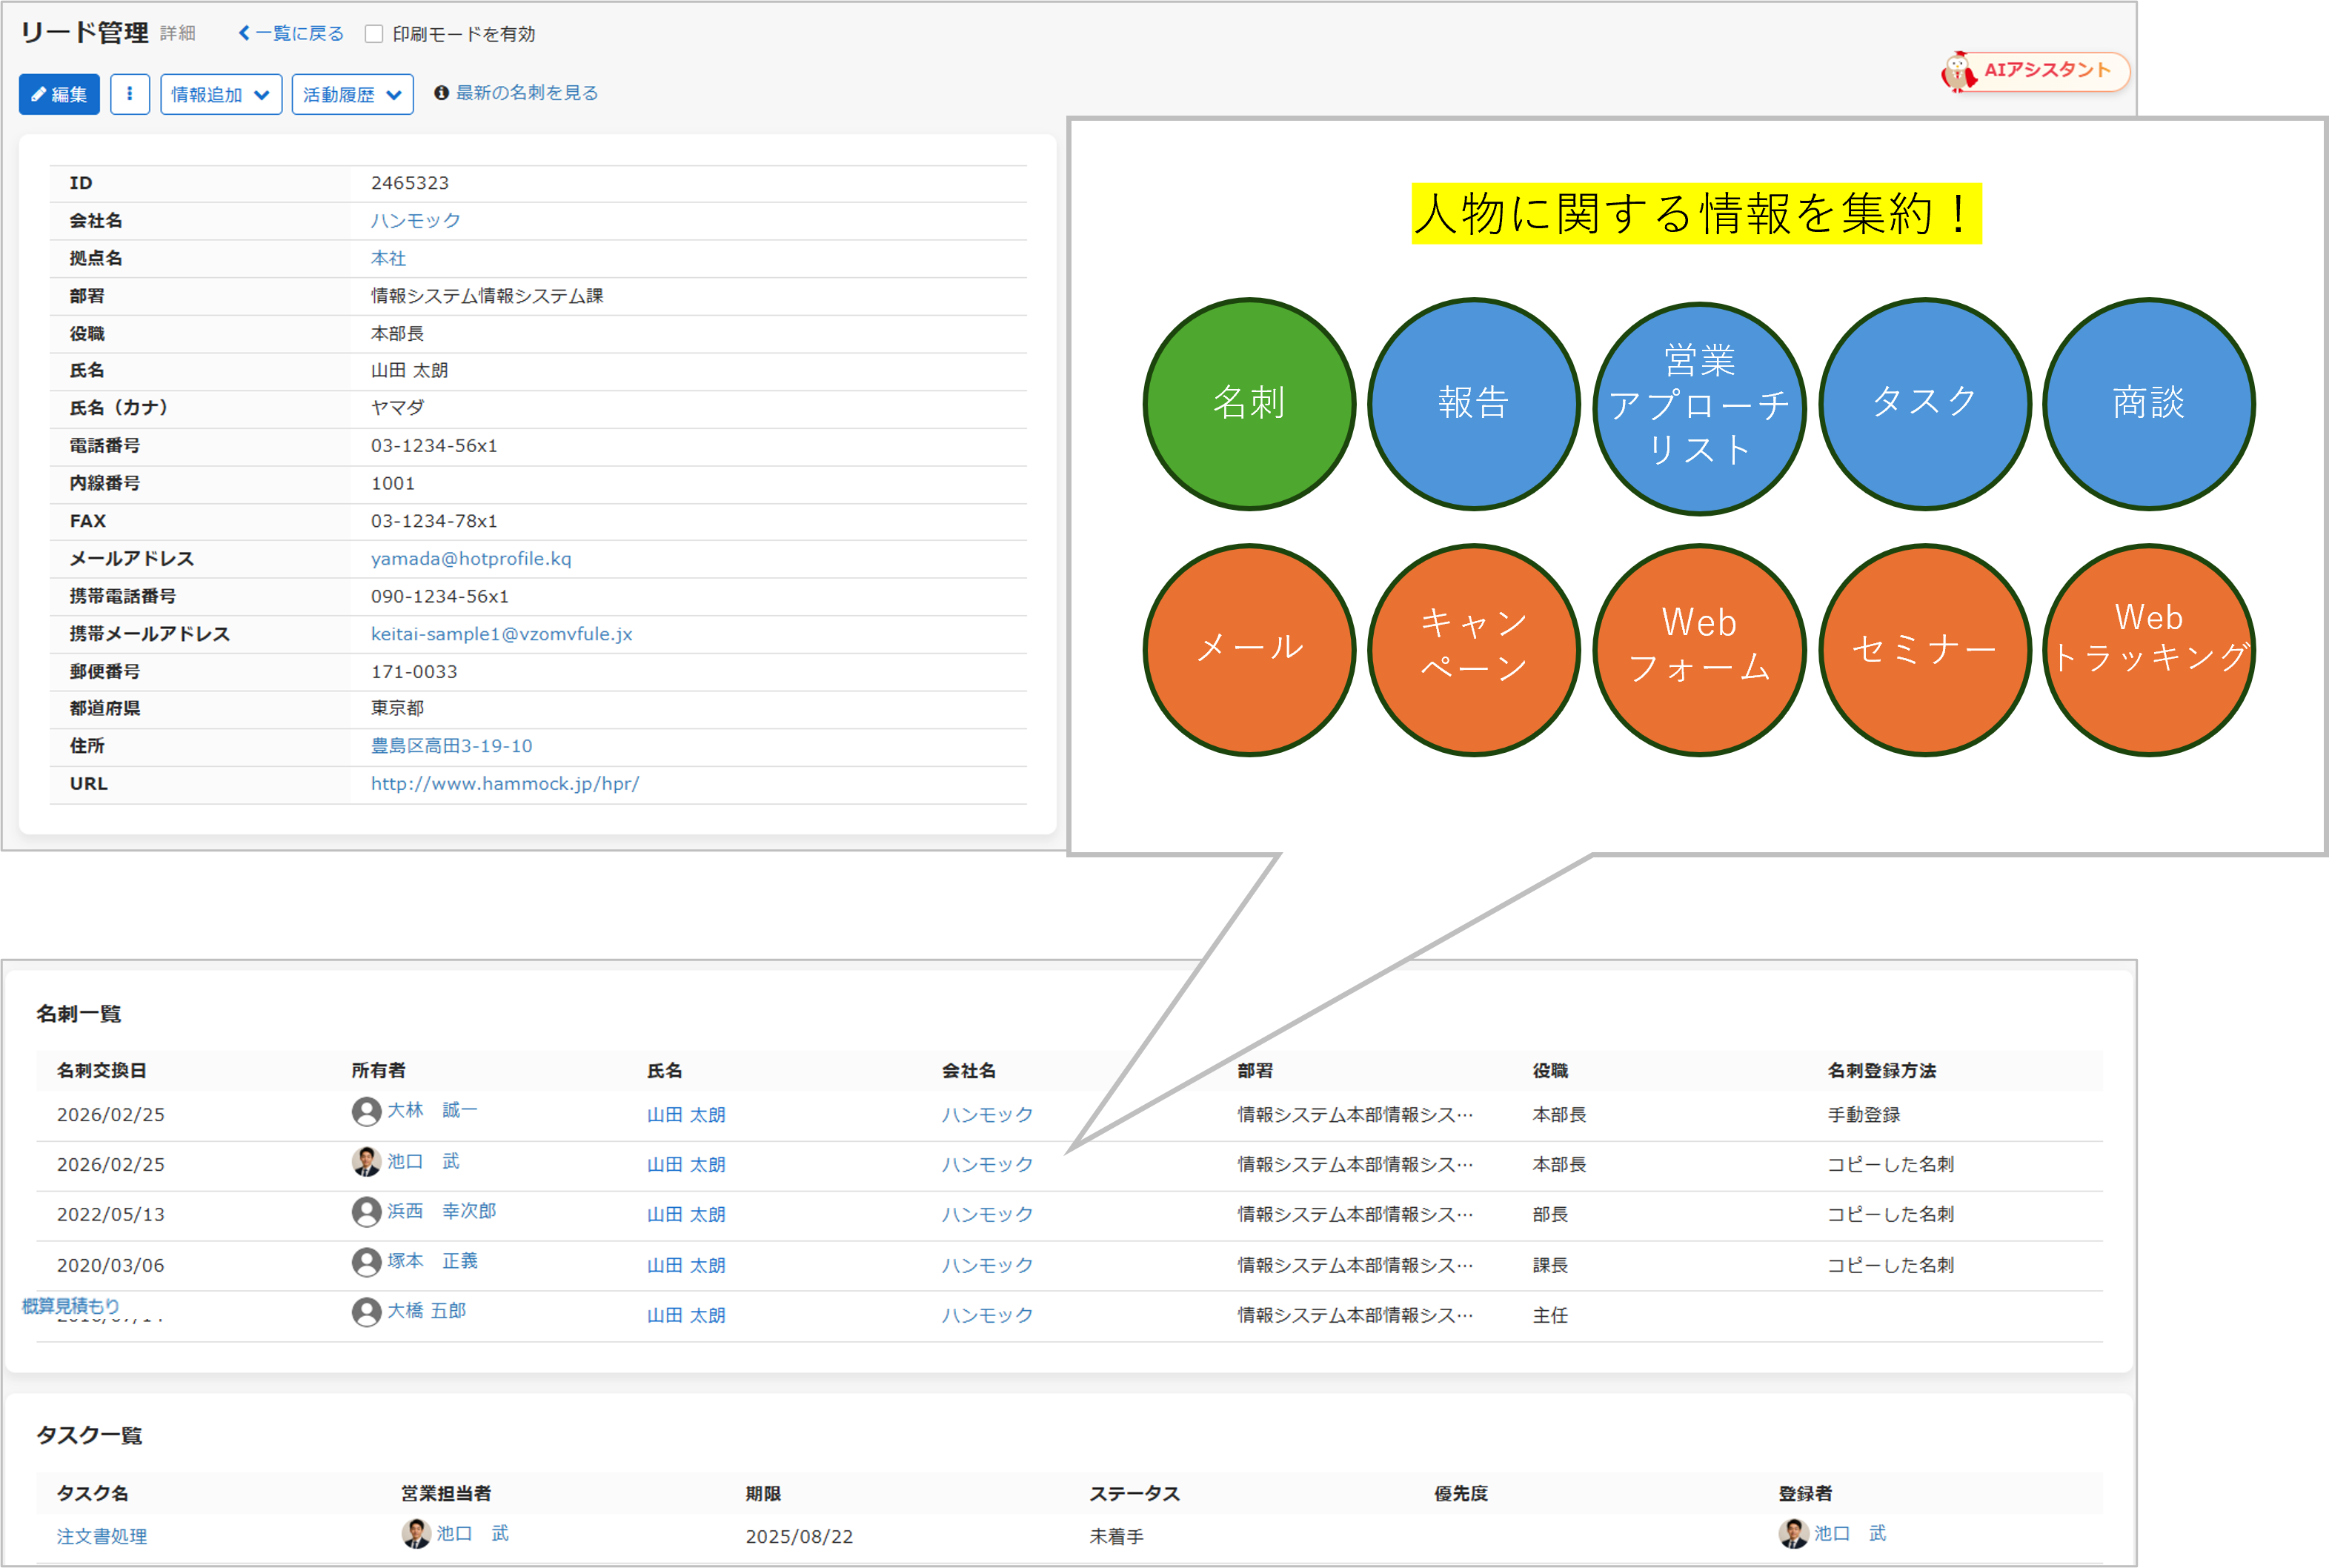Enable the 印刷モードを有効 checkbox

374,34
